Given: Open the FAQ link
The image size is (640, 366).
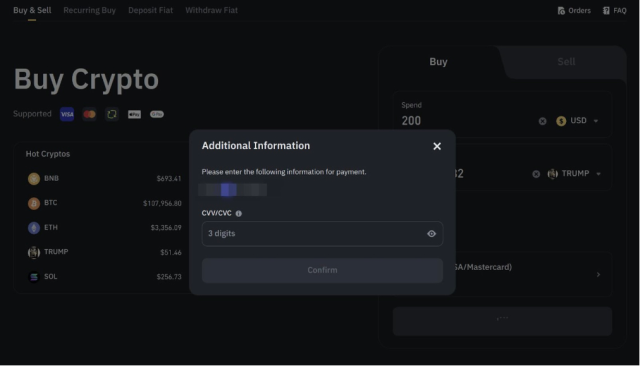Looking at the screenshot, I should 614,11.
